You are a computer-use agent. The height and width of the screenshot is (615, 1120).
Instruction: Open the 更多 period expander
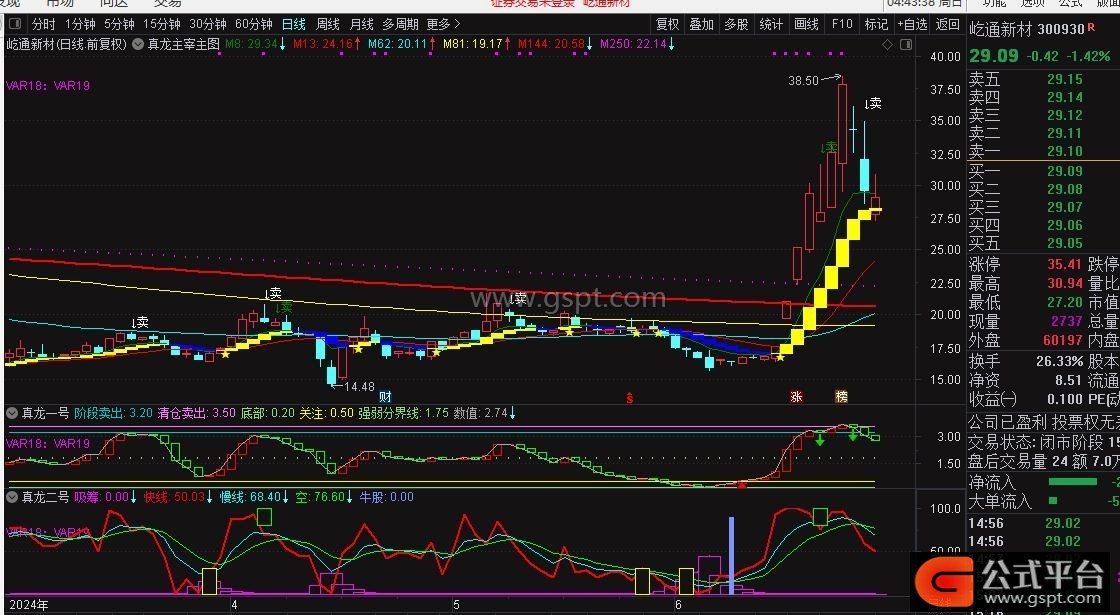[444, 24]
